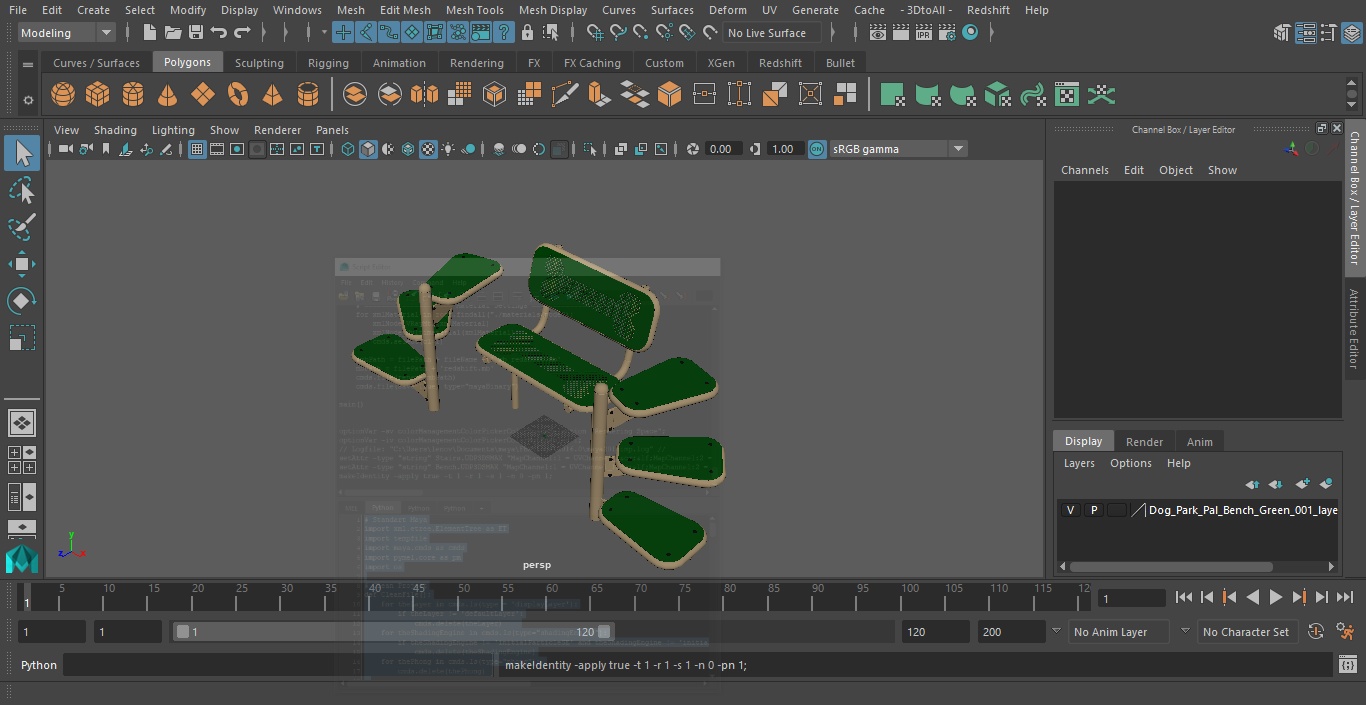Viewport: 1366px width, 705px height.
Task: Open the Redshift menu in menu bar
Action: (988, 10)
